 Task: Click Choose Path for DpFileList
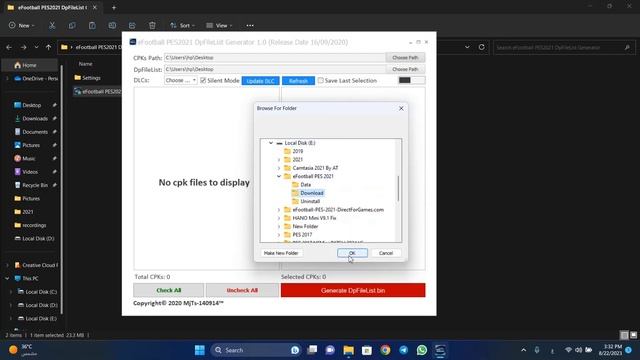(405, 69)
